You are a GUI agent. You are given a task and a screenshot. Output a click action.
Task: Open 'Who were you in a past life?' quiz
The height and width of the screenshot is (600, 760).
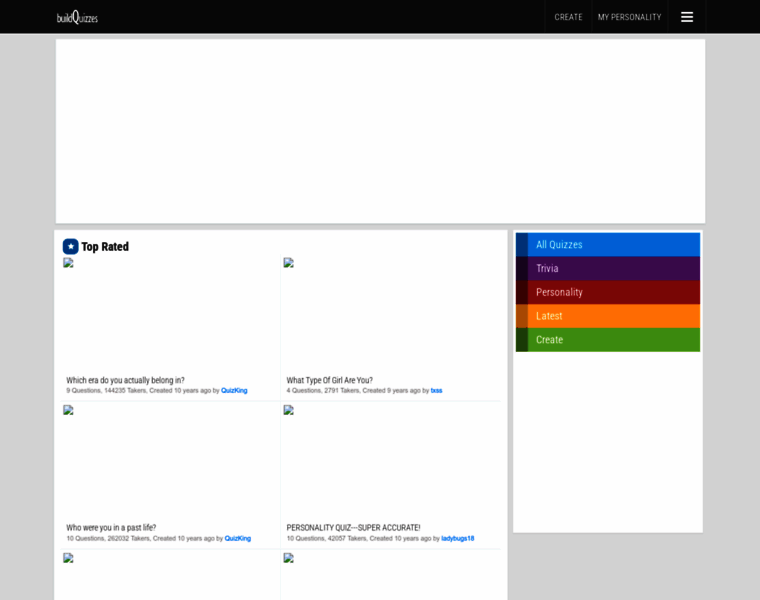click(x=111, y=527)
